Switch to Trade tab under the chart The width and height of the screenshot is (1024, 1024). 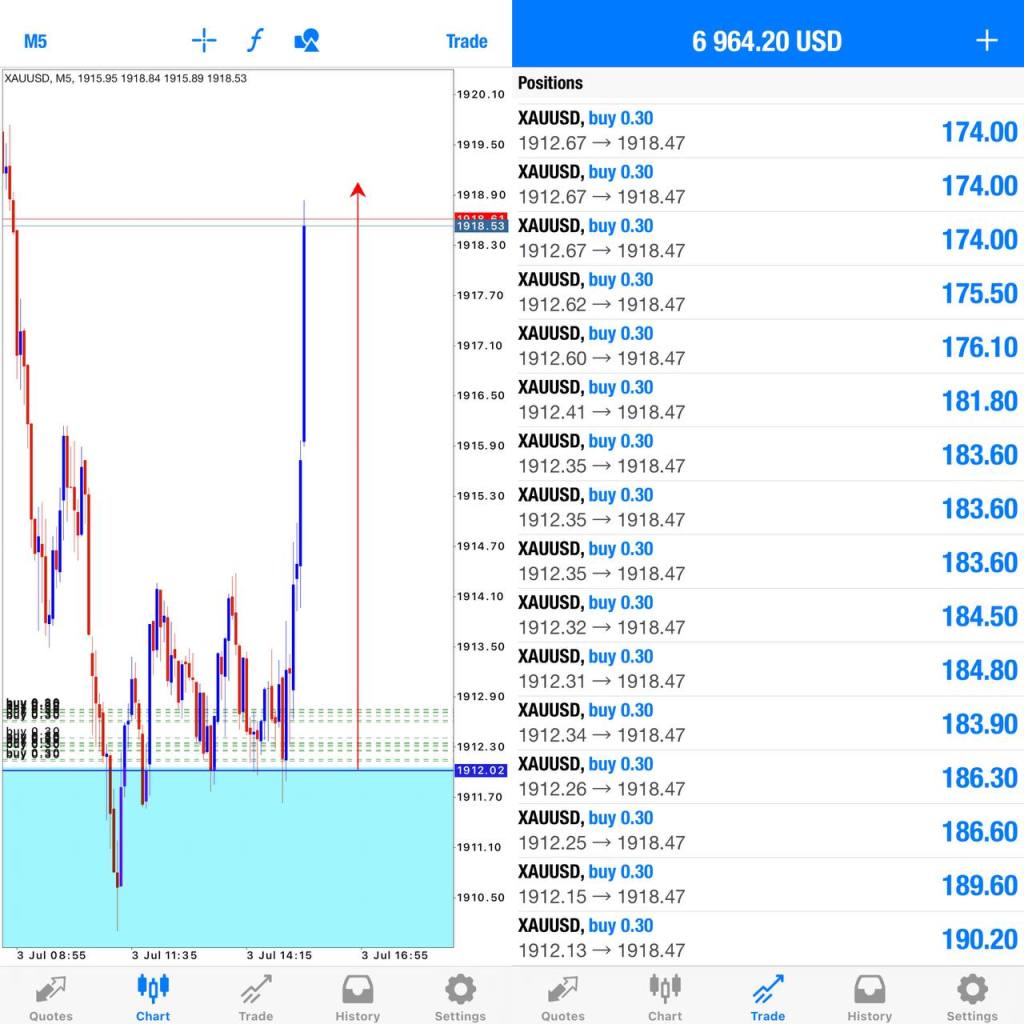tap(255, 997)
